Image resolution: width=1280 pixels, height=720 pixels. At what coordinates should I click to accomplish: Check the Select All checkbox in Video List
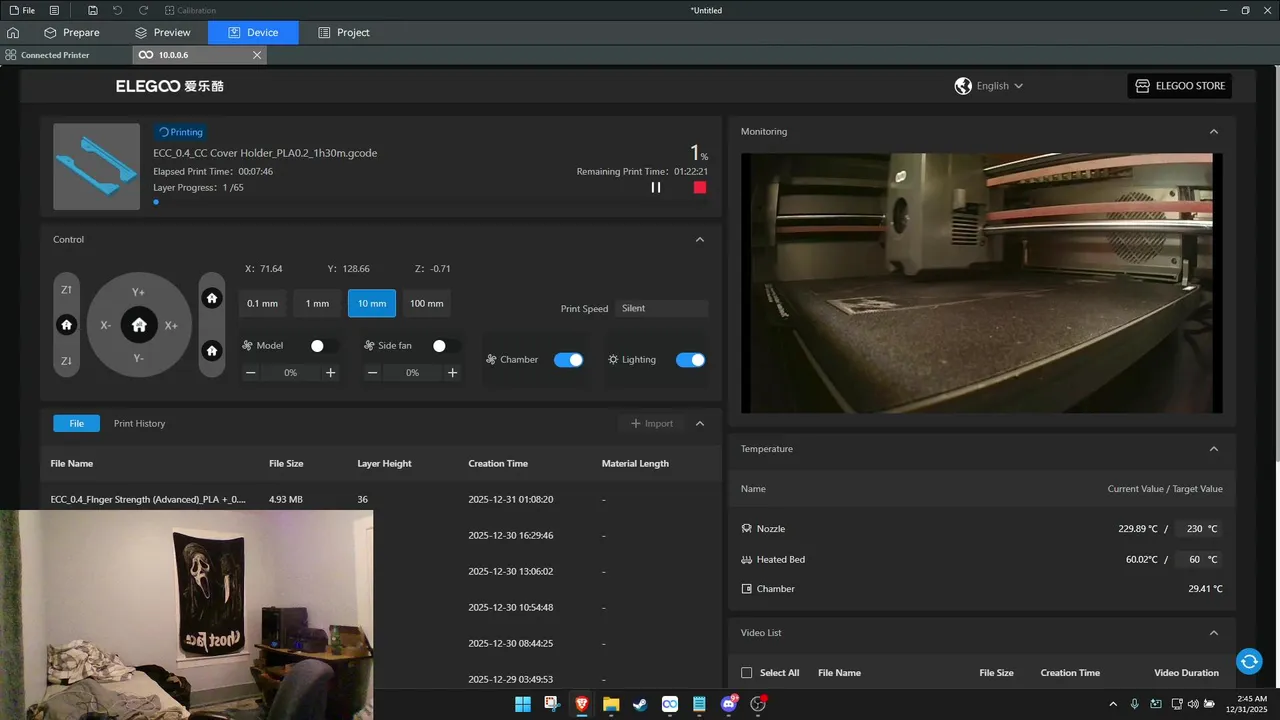[746, 673]
